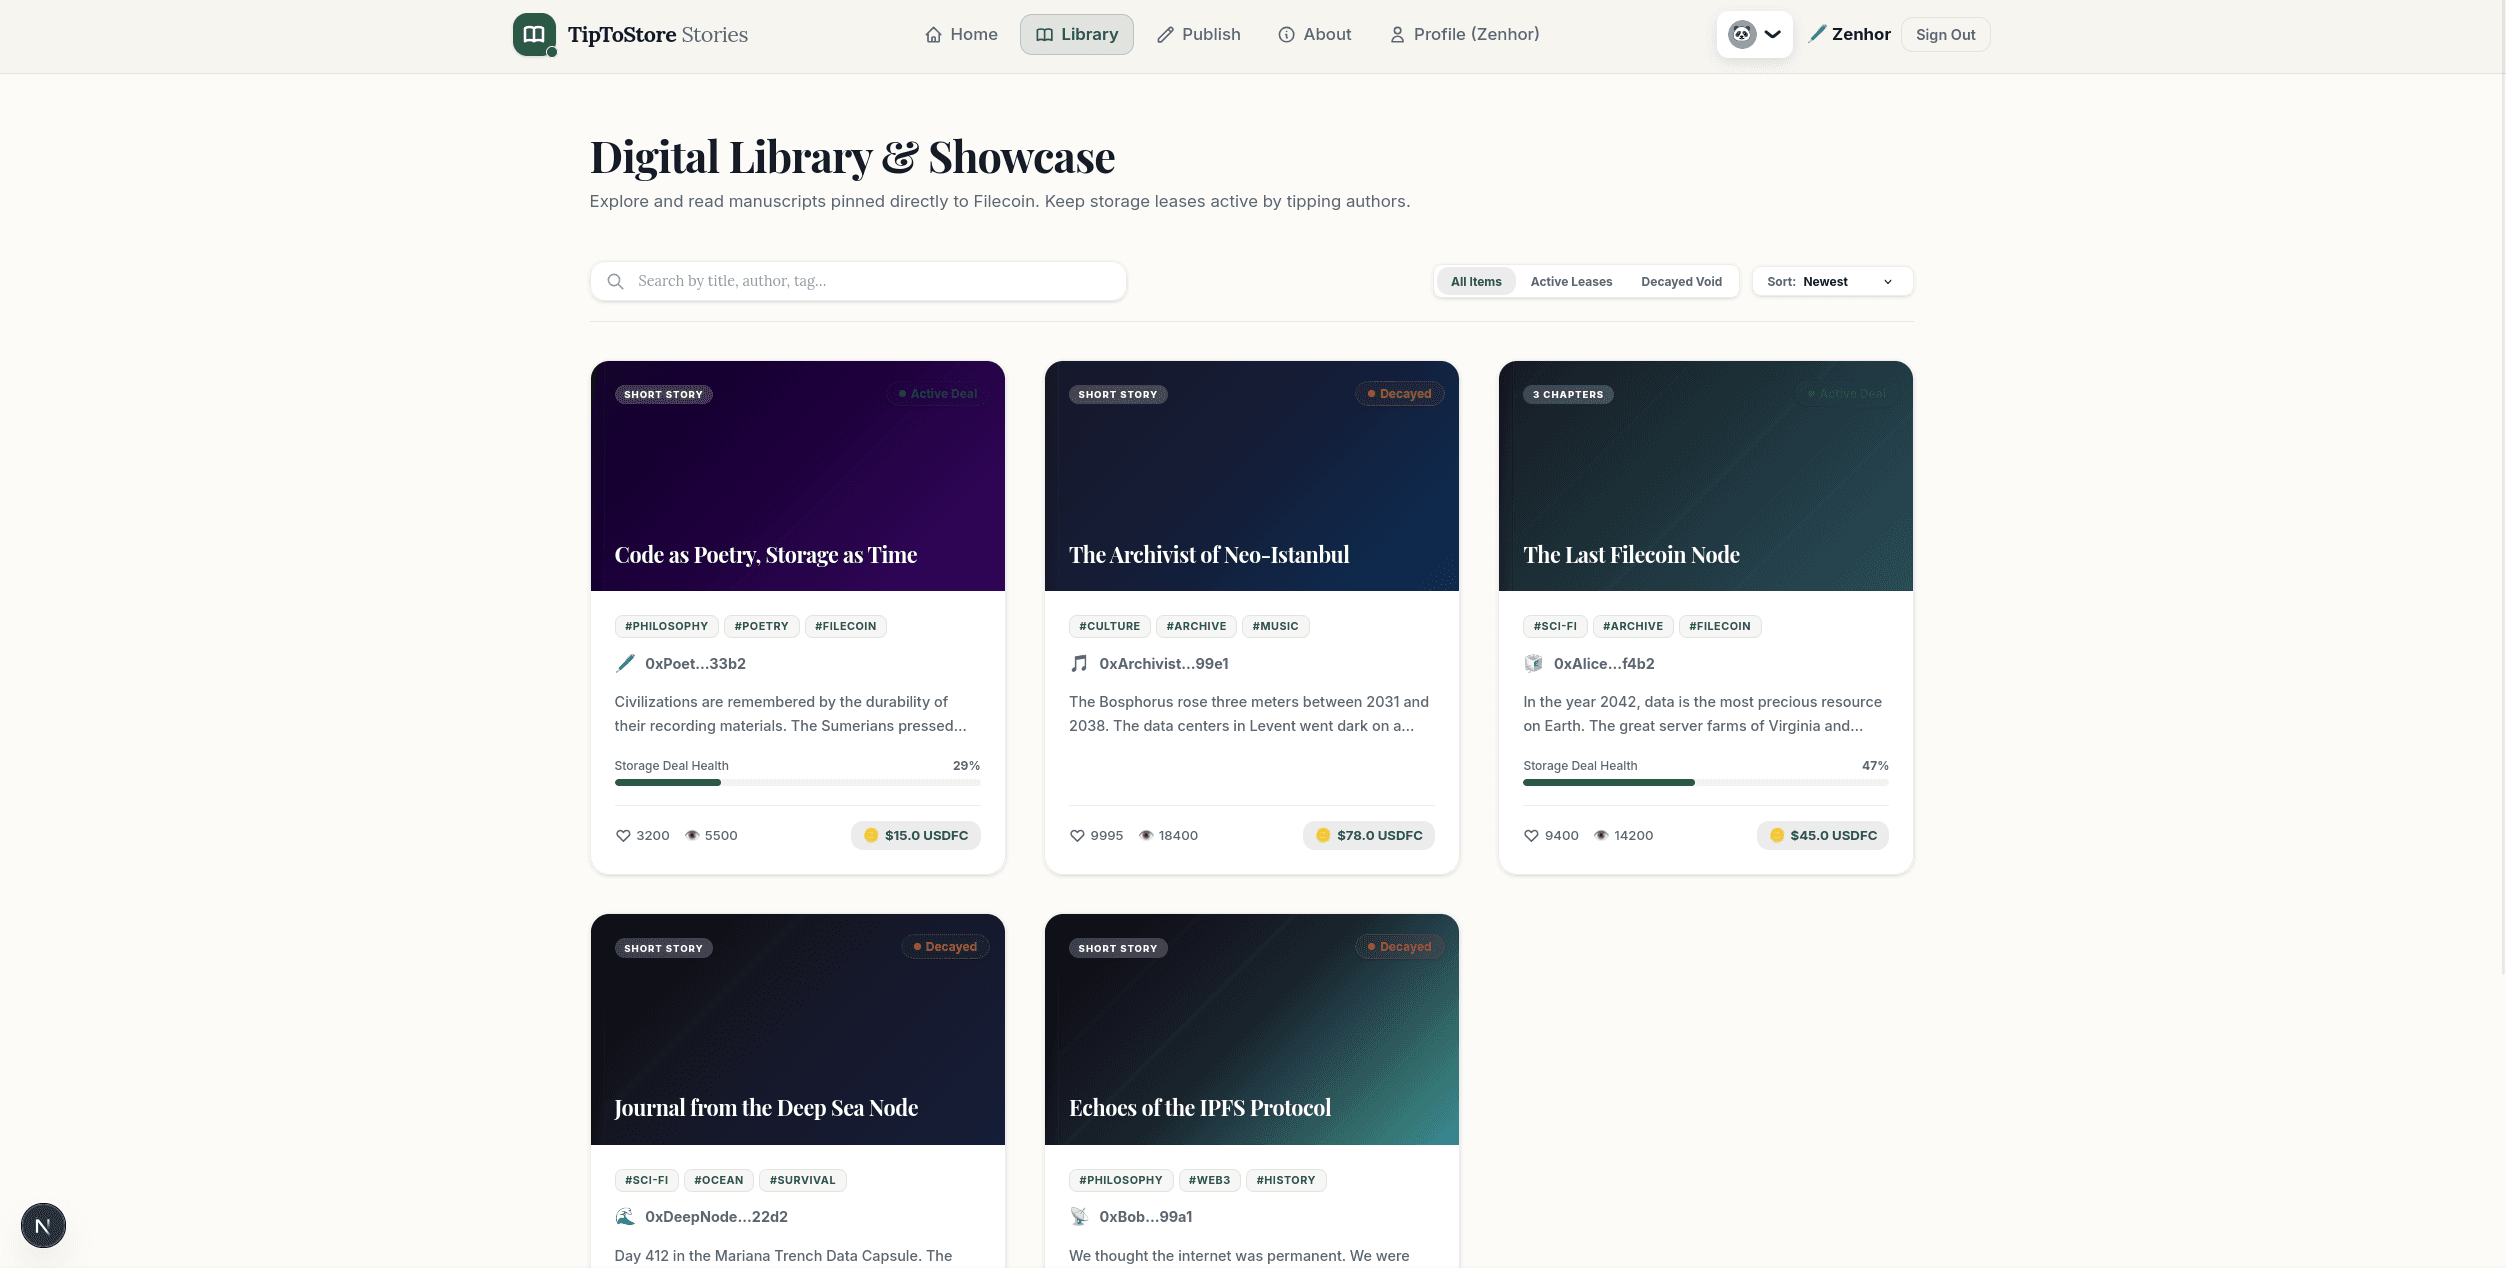
Task: Click 47% Storage Deal Health bar
Action: point(1705,782)
